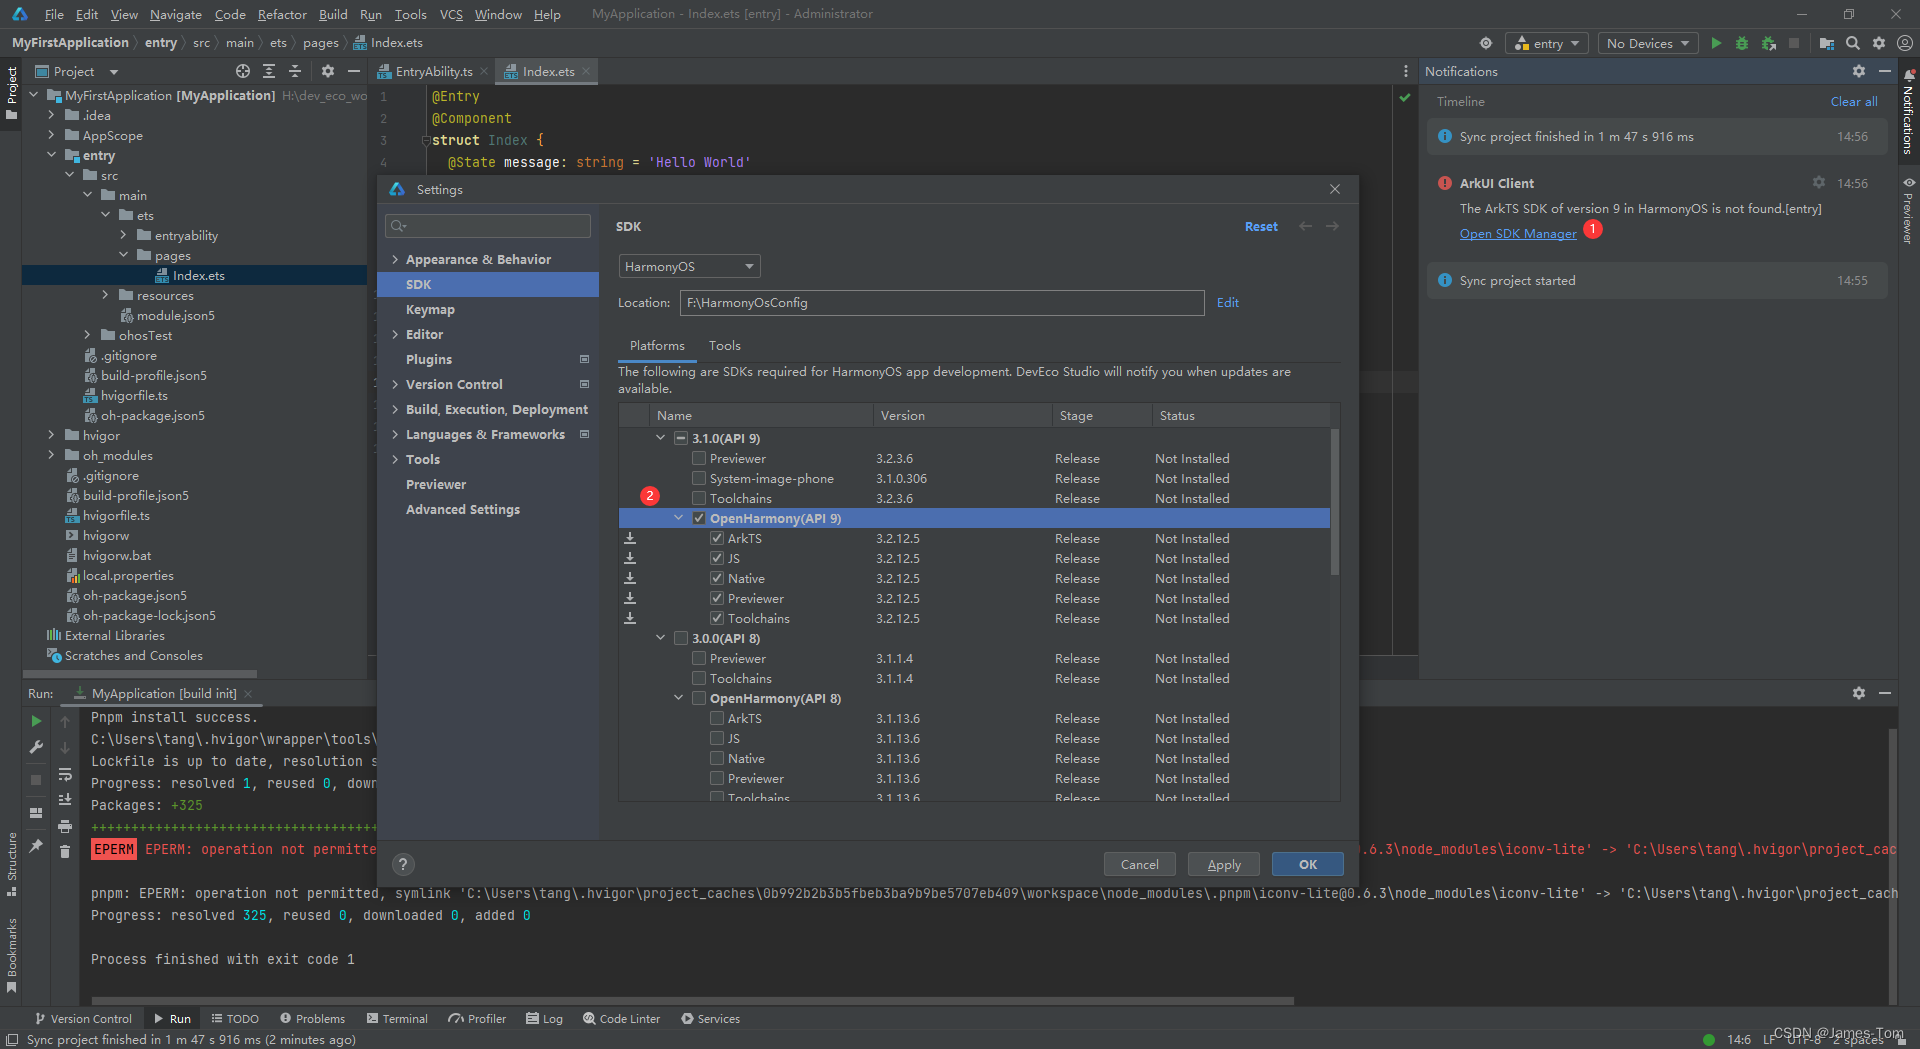Open the entry run configuration dropdown
1920x1049 pixels.
tap(1547, 43)
